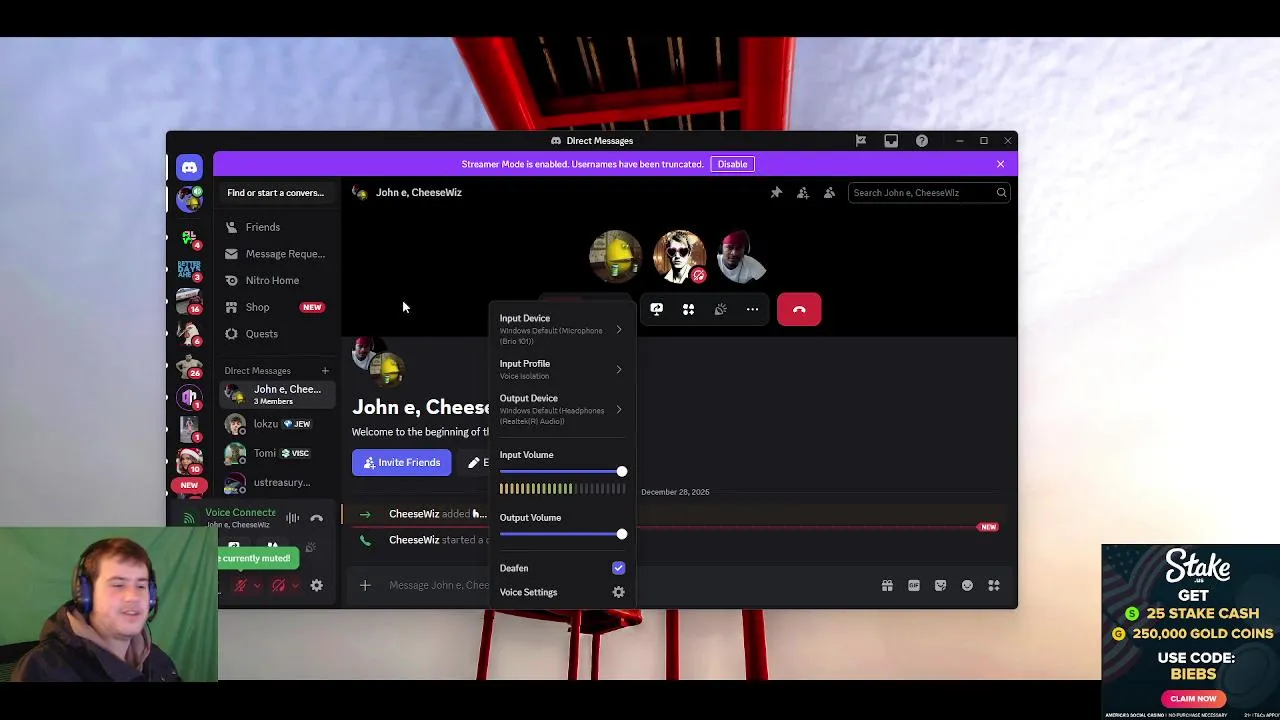Image resolution: width=1280 pixels, height=720 pixels.
Task: Open User Settings gear in user panel
Action: tap(316, 586)
